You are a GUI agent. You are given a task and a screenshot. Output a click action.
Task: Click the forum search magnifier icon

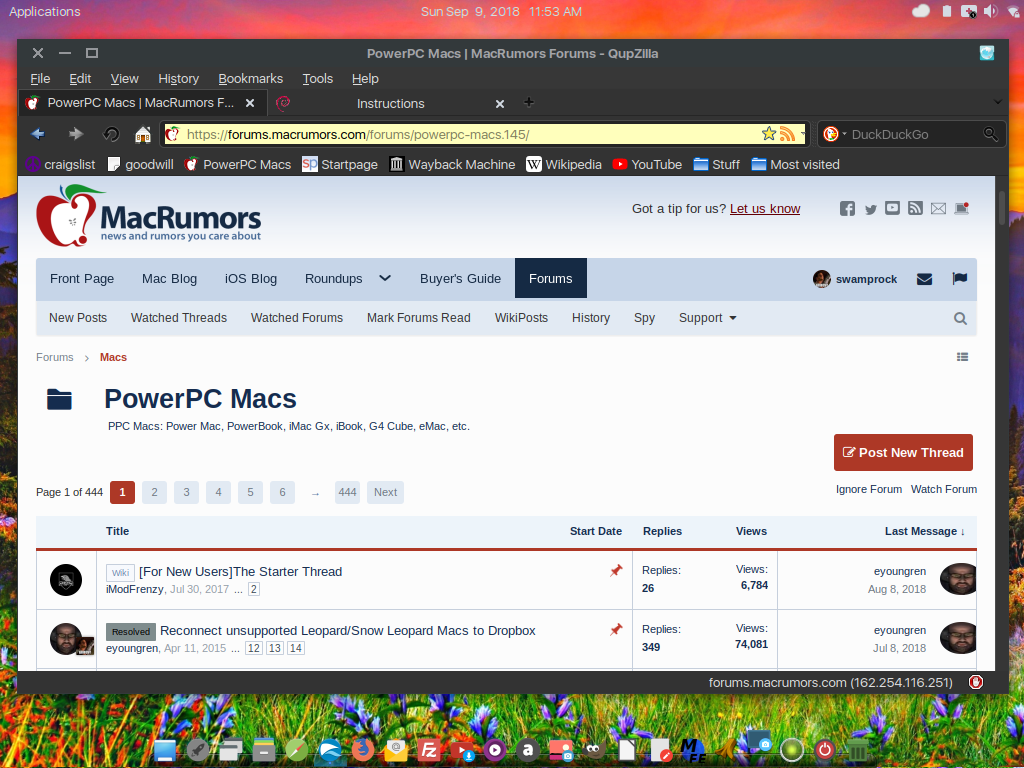[960, 318]
